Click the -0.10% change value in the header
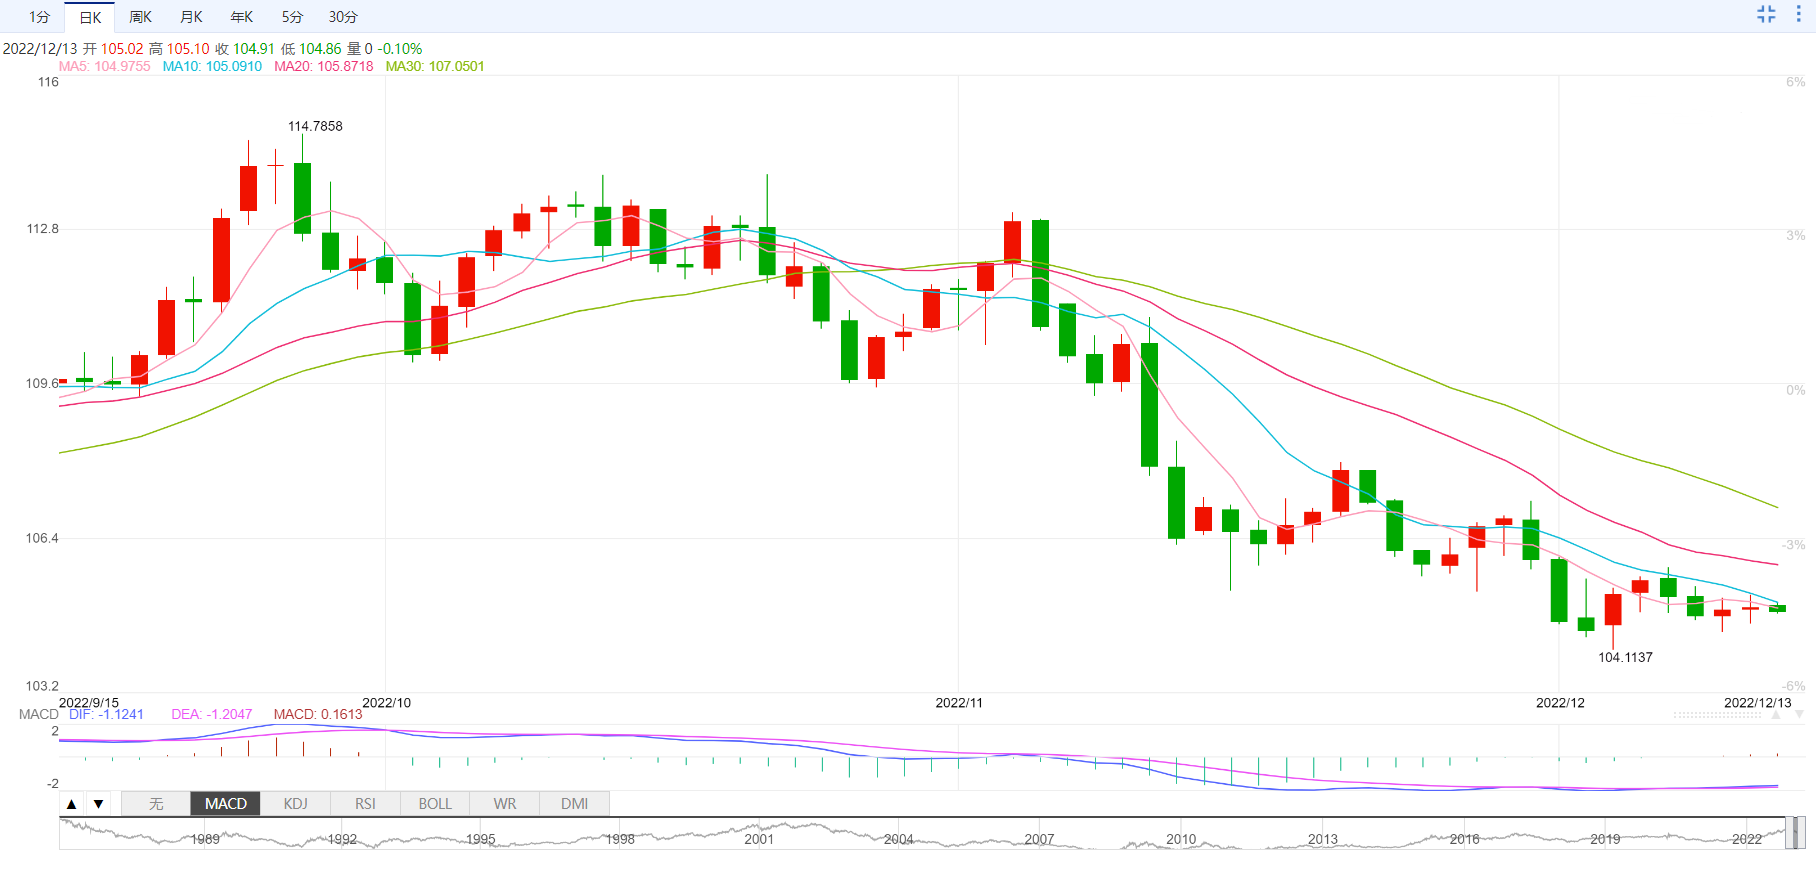Viewport: 1816px width, 882px height. point(400,48)
